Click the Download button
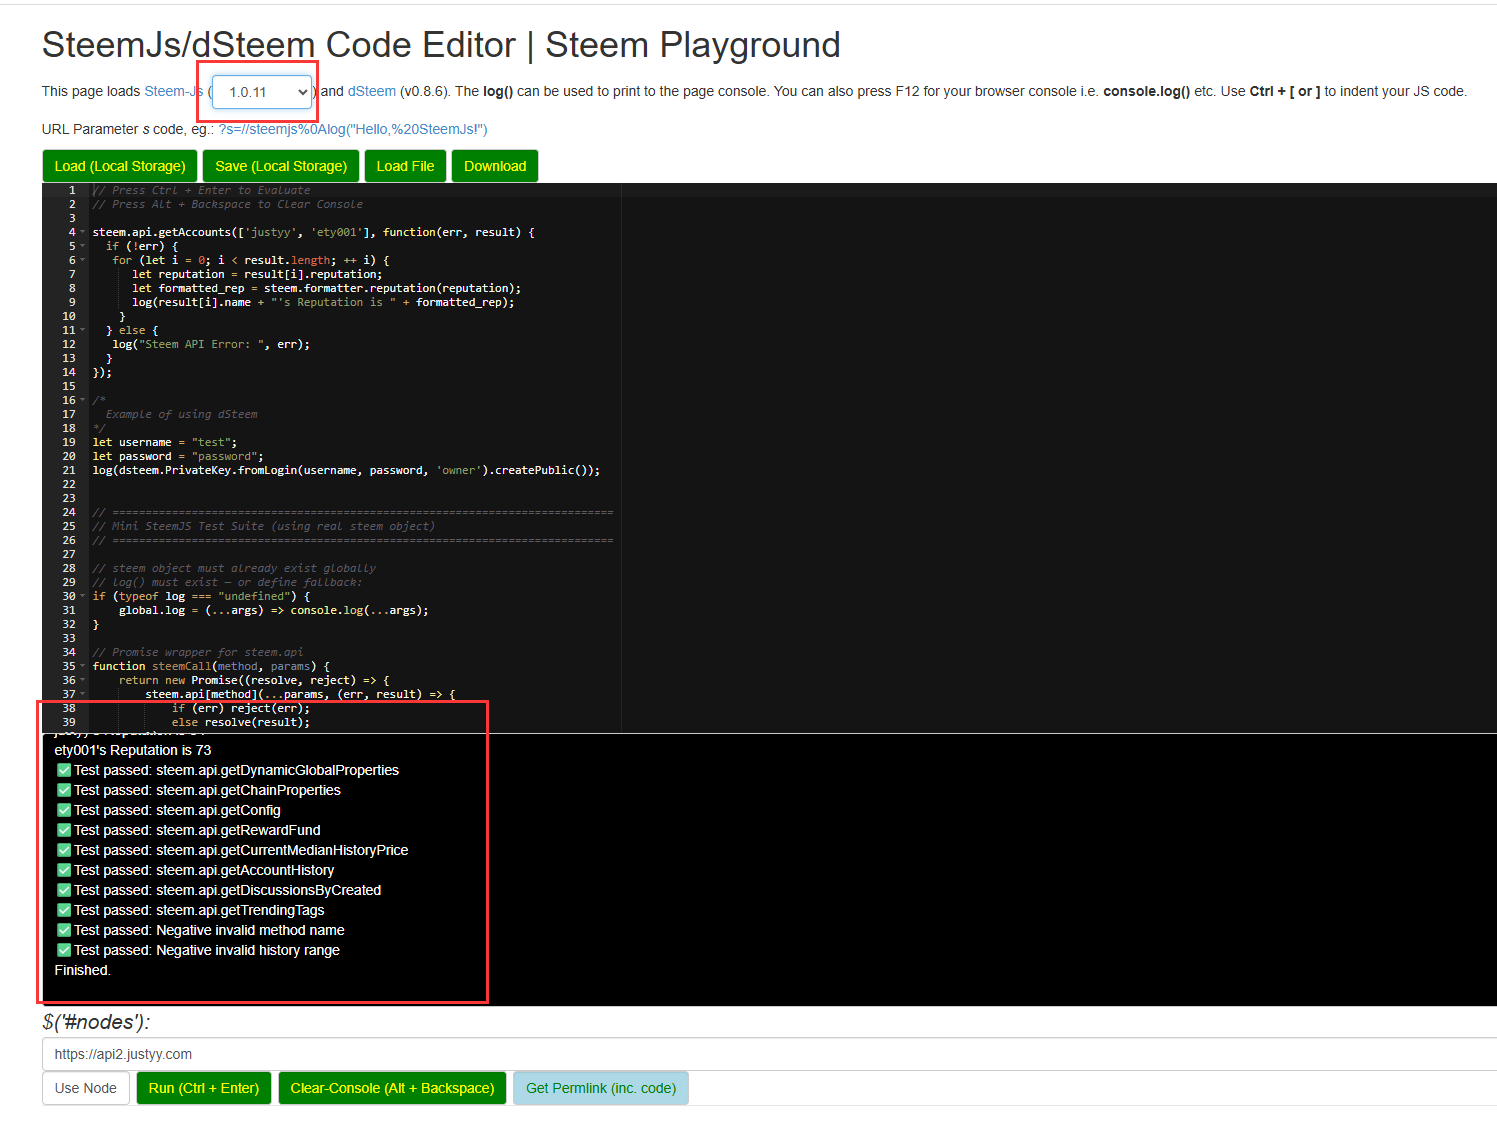The image size is (1497, 1123). (x=495, y=166)
